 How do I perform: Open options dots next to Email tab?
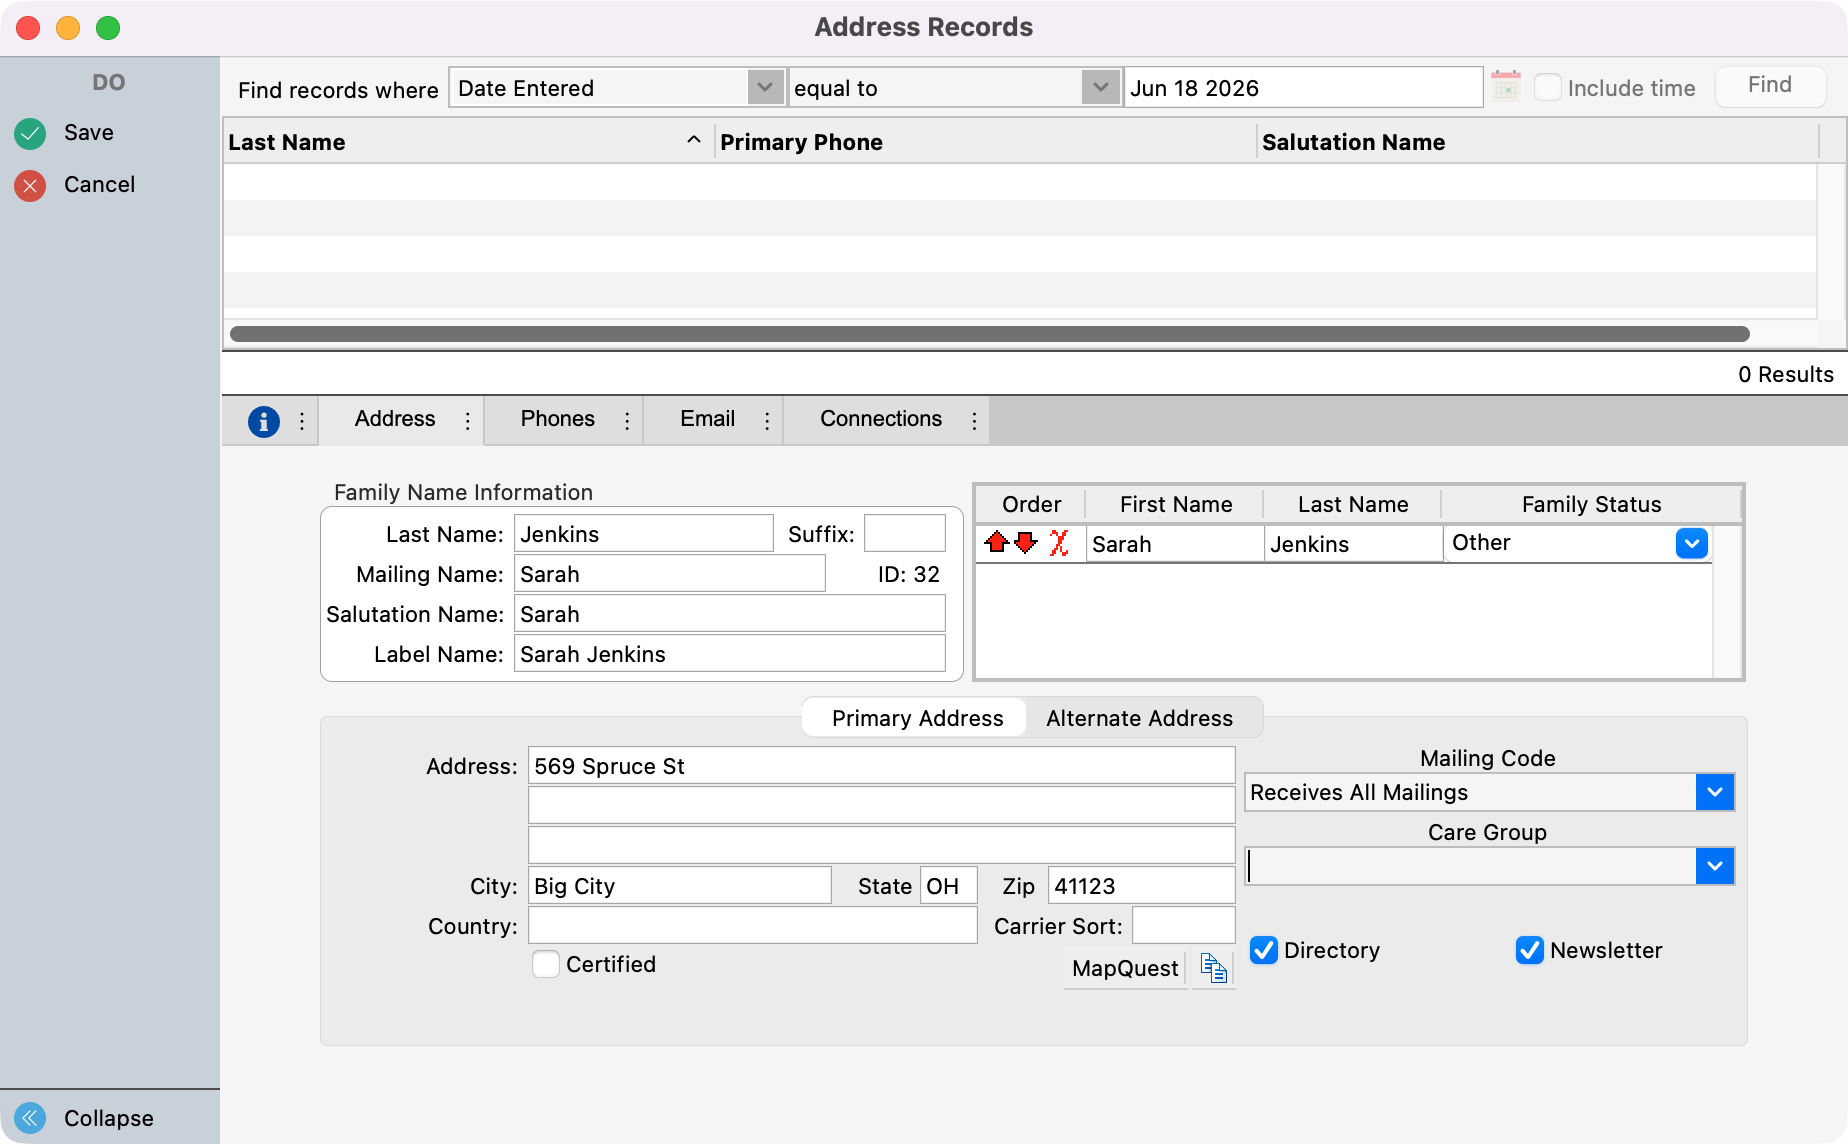tap(767, 421)
